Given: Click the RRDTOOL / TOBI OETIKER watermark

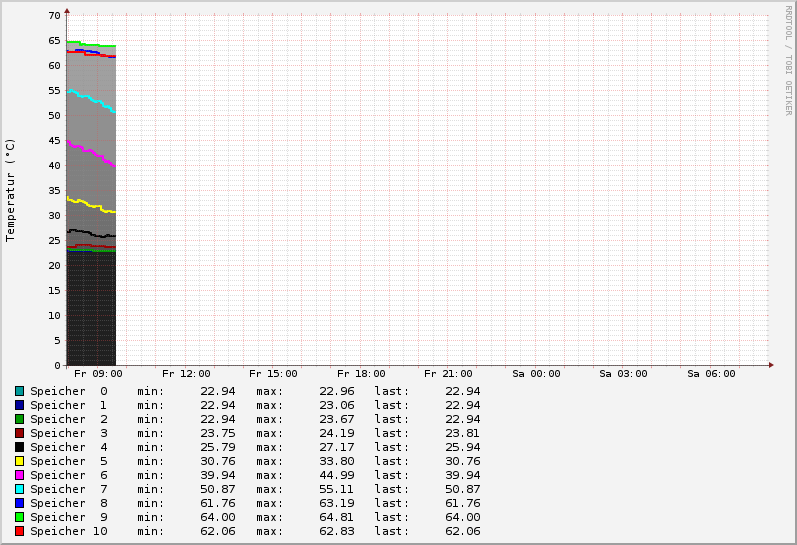Looking at the screenshot, I should (788, 60).
